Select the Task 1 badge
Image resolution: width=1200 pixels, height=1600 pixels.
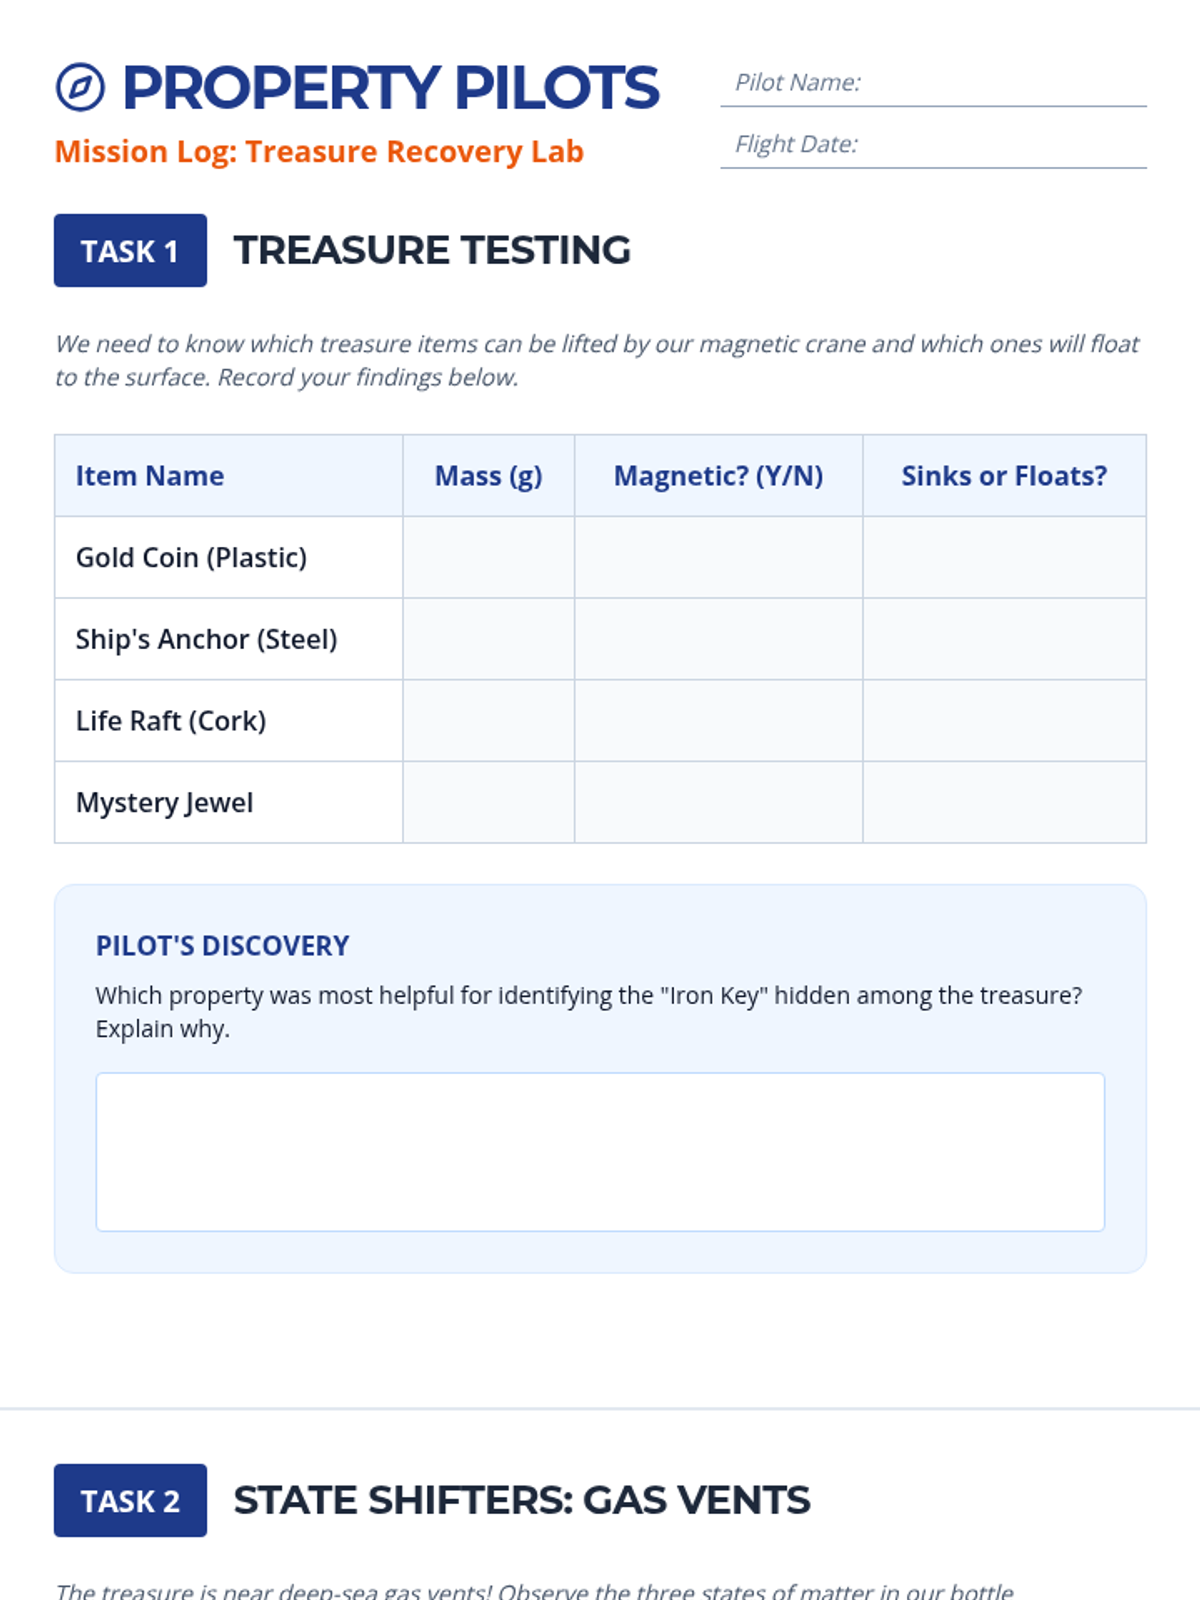click(x=130, y=250)
